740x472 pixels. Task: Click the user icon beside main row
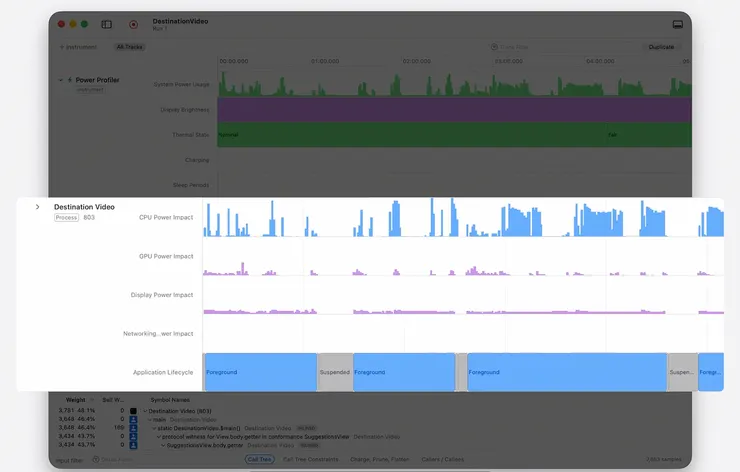point(134,419)
